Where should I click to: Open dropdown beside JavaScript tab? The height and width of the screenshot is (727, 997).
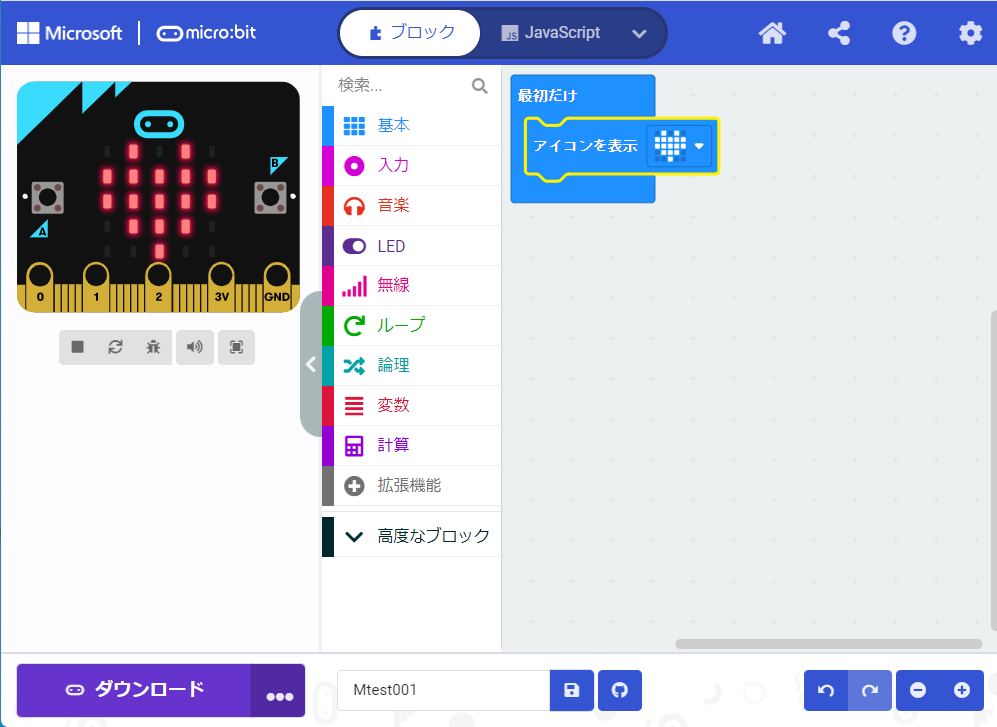point(640,33)
